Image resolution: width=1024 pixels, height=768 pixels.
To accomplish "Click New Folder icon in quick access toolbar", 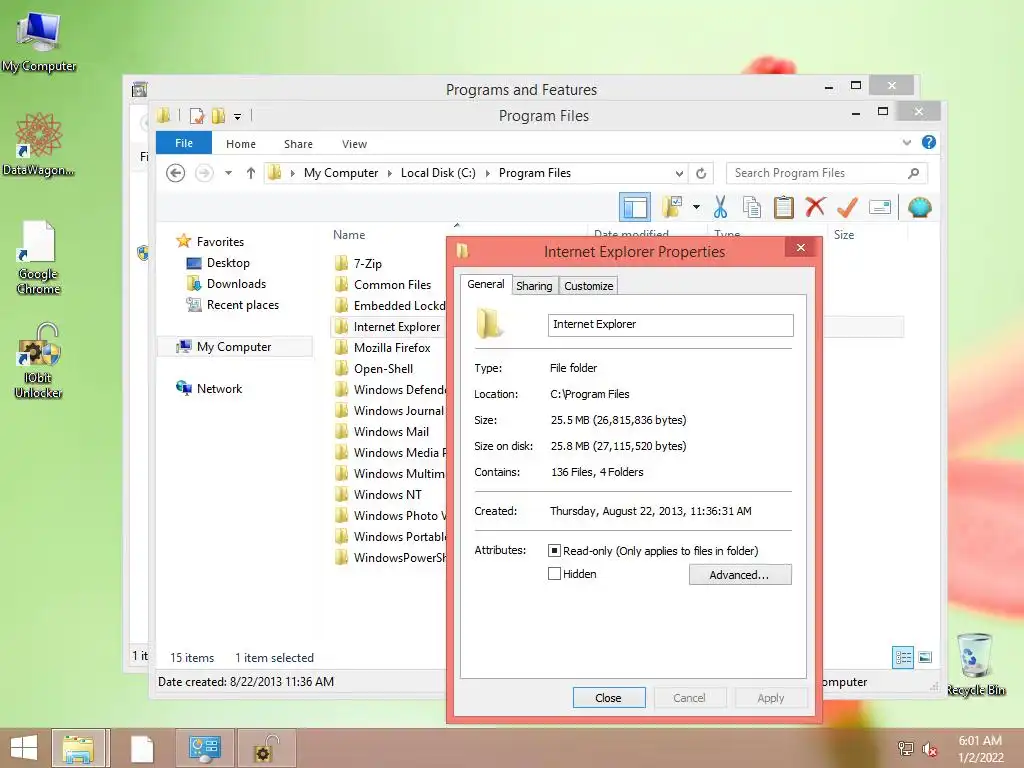I will [x=219, y=116].
